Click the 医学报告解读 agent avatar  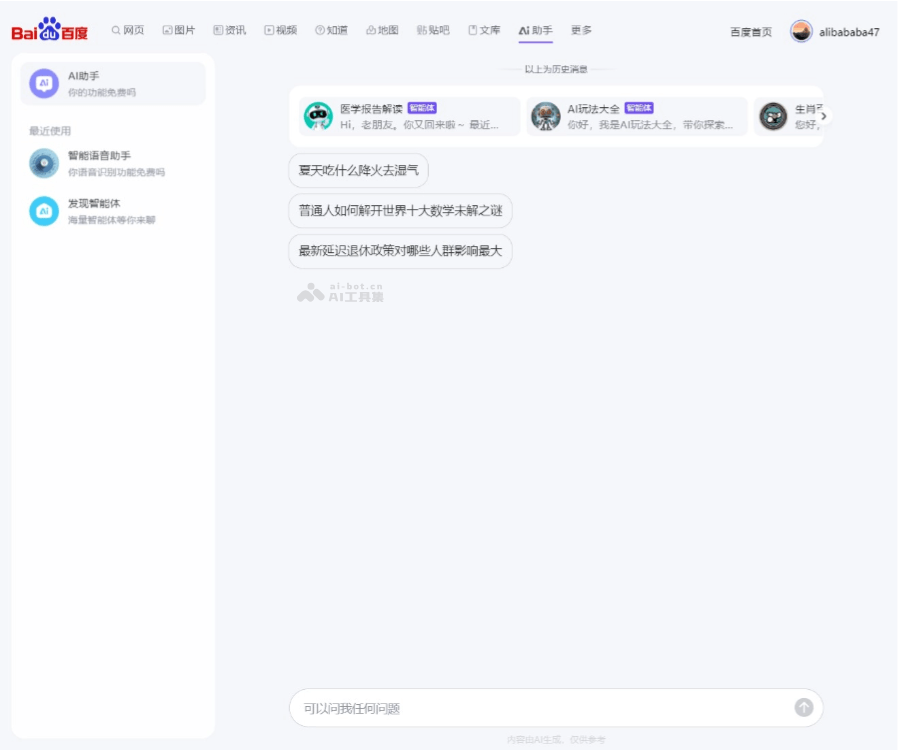point(320,115)
